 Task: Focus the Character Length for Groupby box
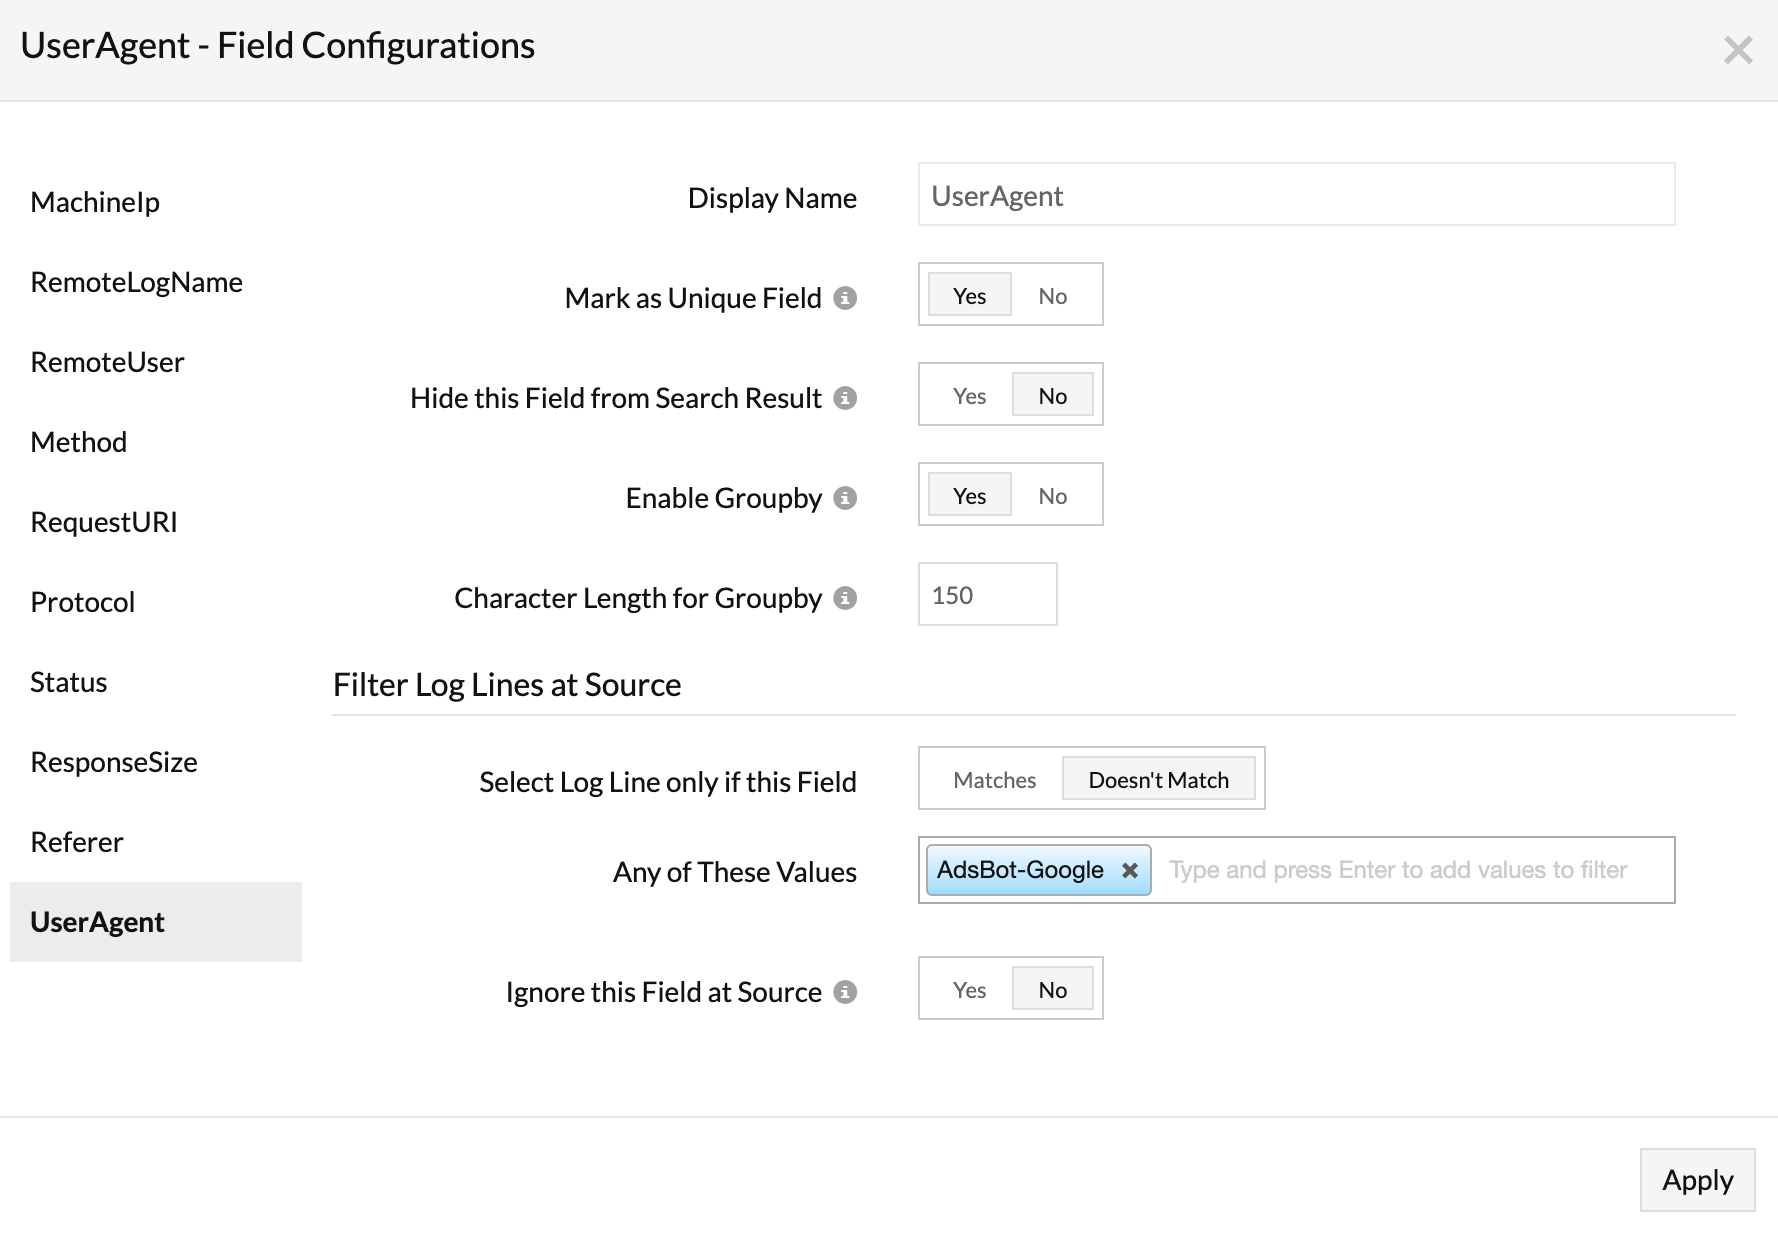(987, 595)
